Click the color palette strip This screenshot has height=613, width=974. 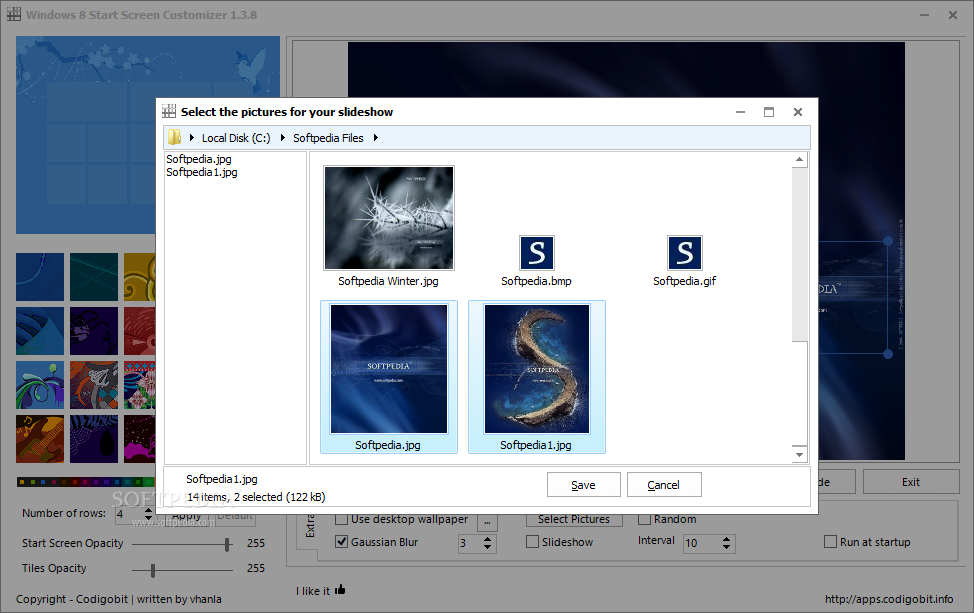pyautogui.click(x=86, y=482)
